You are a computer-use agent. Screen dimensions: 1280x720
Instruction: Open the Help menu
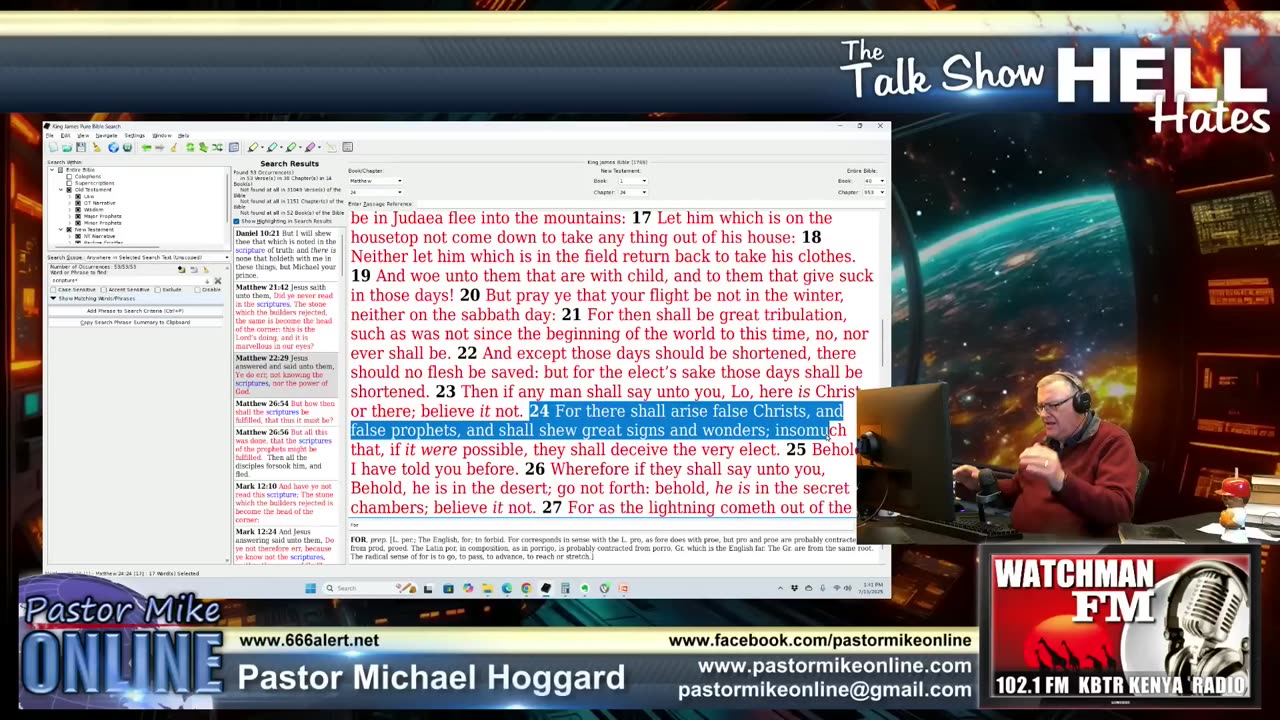183,135
